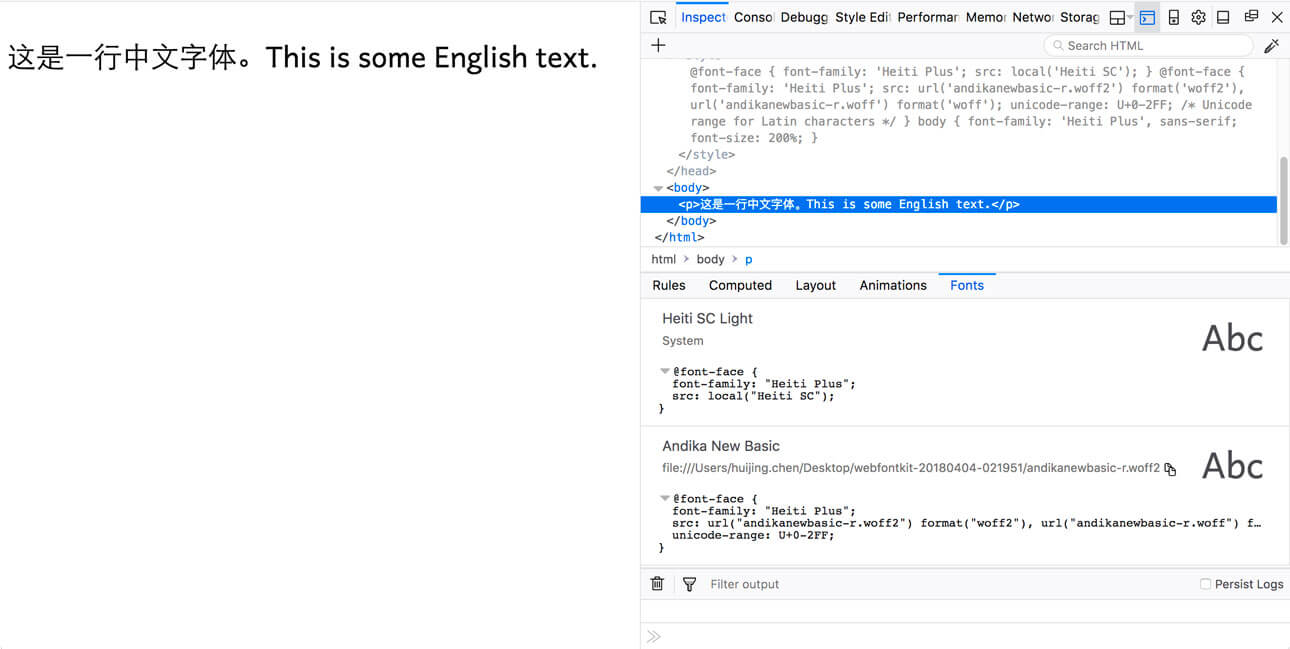The image size is (1290, 649).
Task: Activate Responsive Design Mode
Action: click(1173, 17)
